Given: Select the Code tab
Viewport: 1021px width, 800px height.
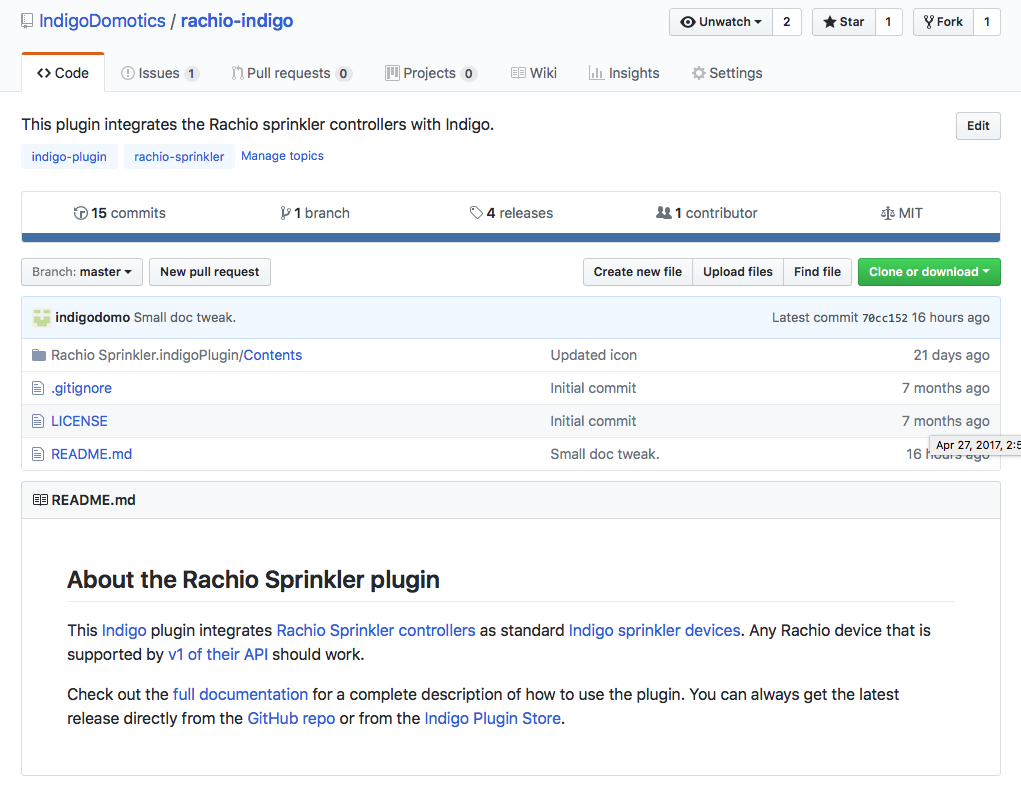Looking at the screenshot, I should coord(63,73).
